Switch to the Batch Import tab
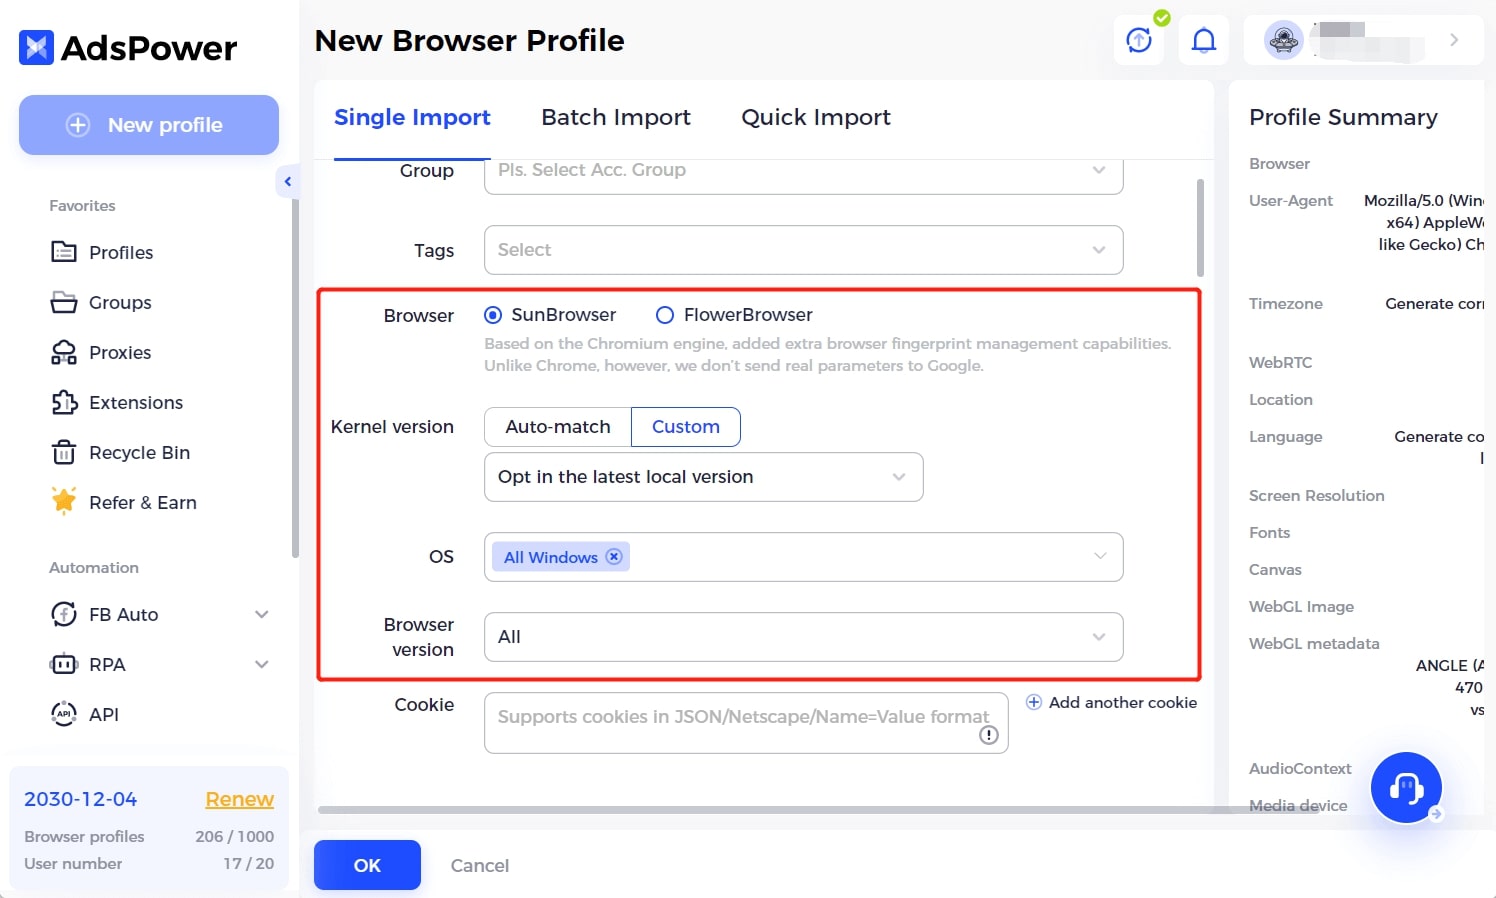Image resolution: width=1496 pixels, height=898 pixels. 615,117
